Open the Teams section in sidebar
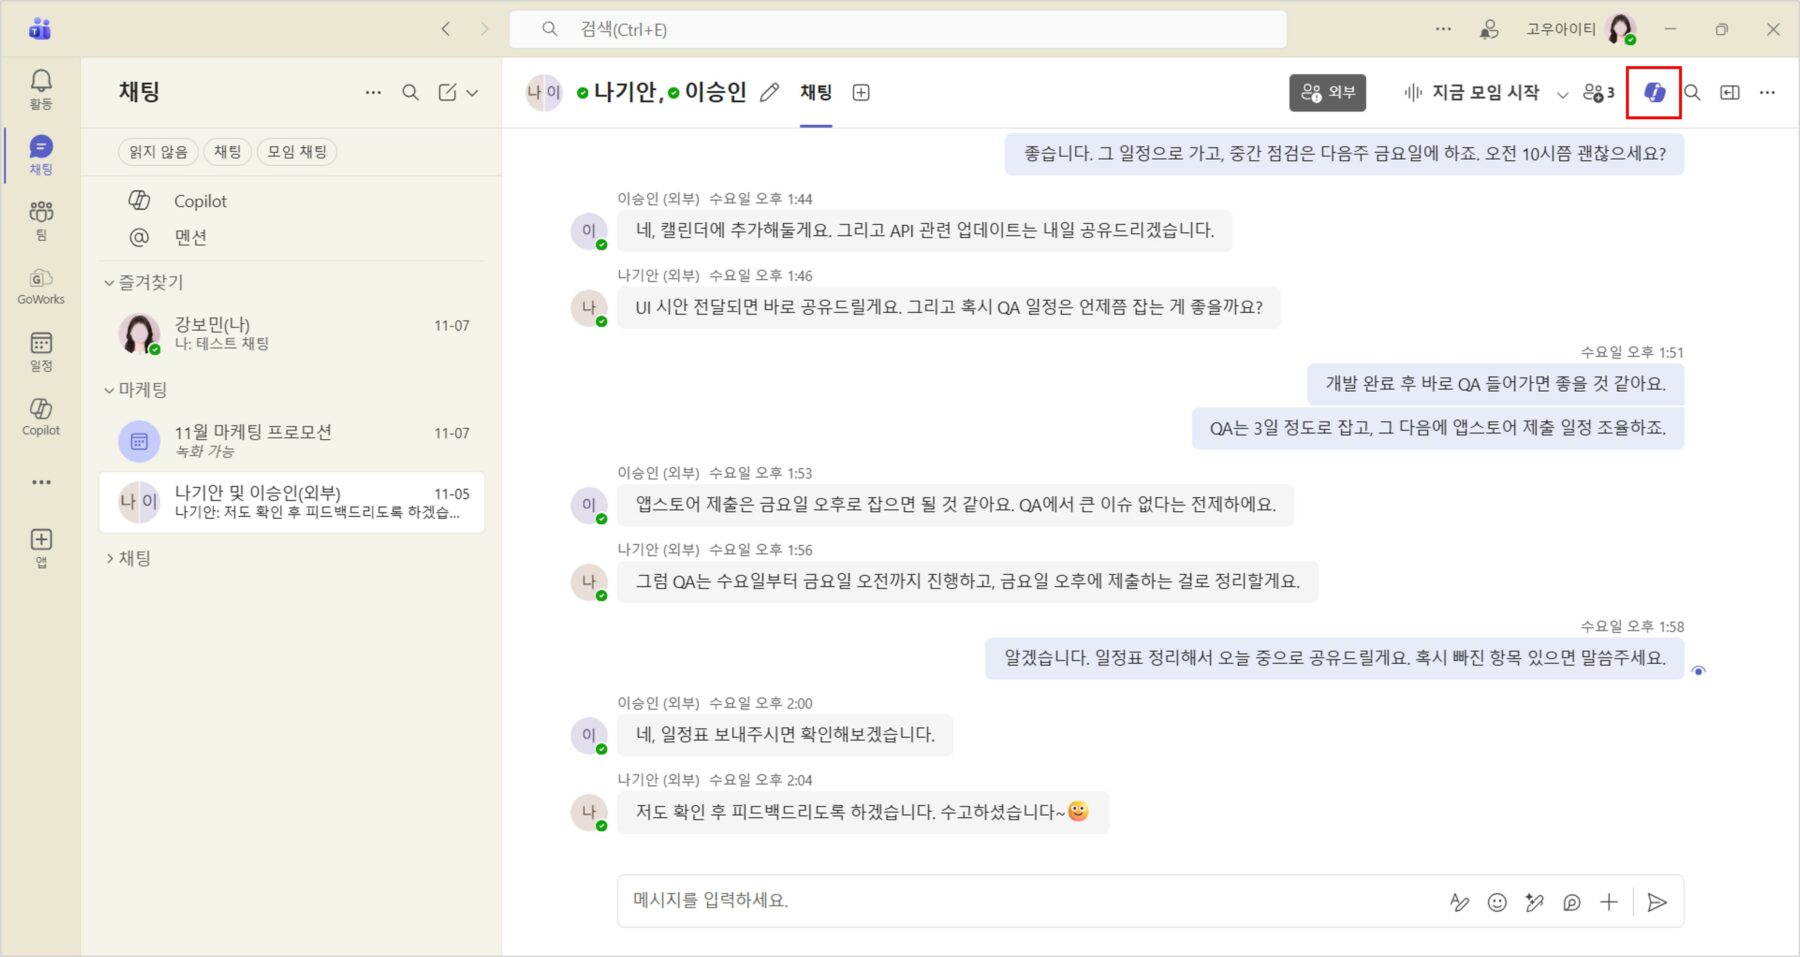 tap(41, 219)
